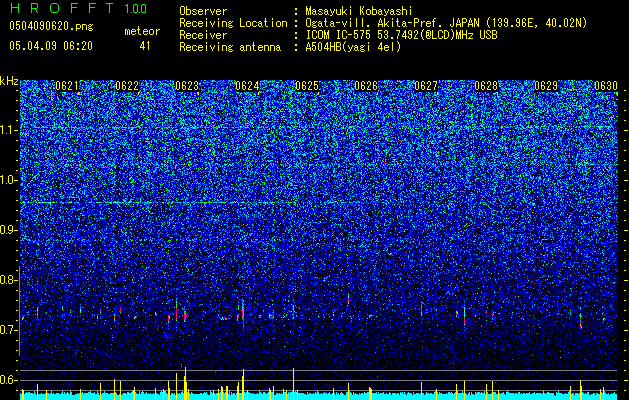Click the date stamp 05.04.09 06:20
This screenshot has width=629, height=400.
coord(51,46)
